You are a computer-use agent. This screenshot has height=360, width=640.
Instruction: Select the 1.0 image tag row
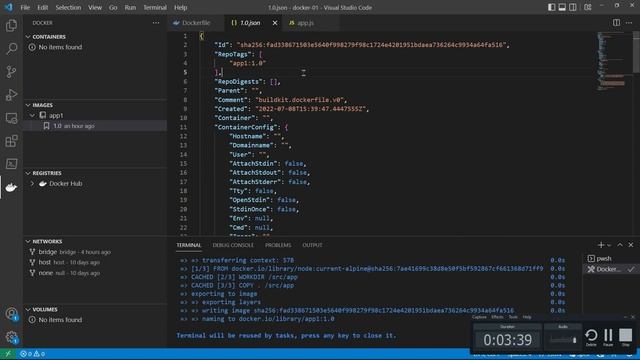click(95, 126)
